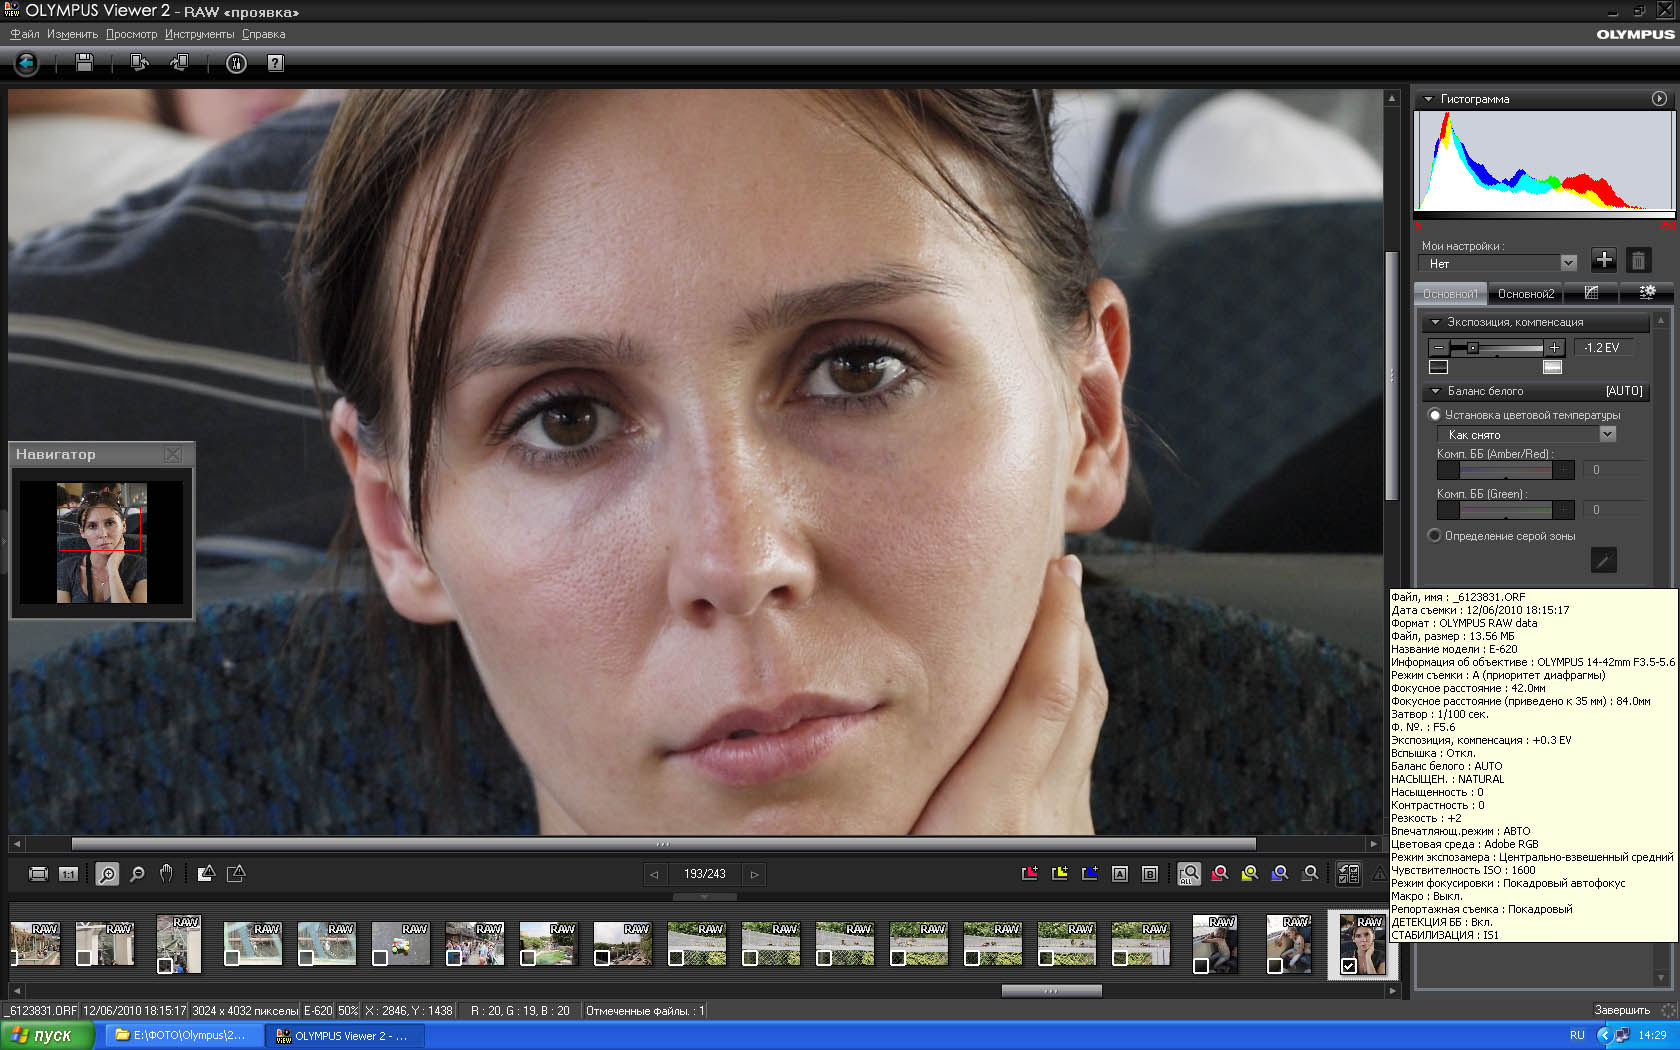Click the blue back arrow toolbar icon
This screenshot has height=1050, width=1680.
(x=26, y=63)
